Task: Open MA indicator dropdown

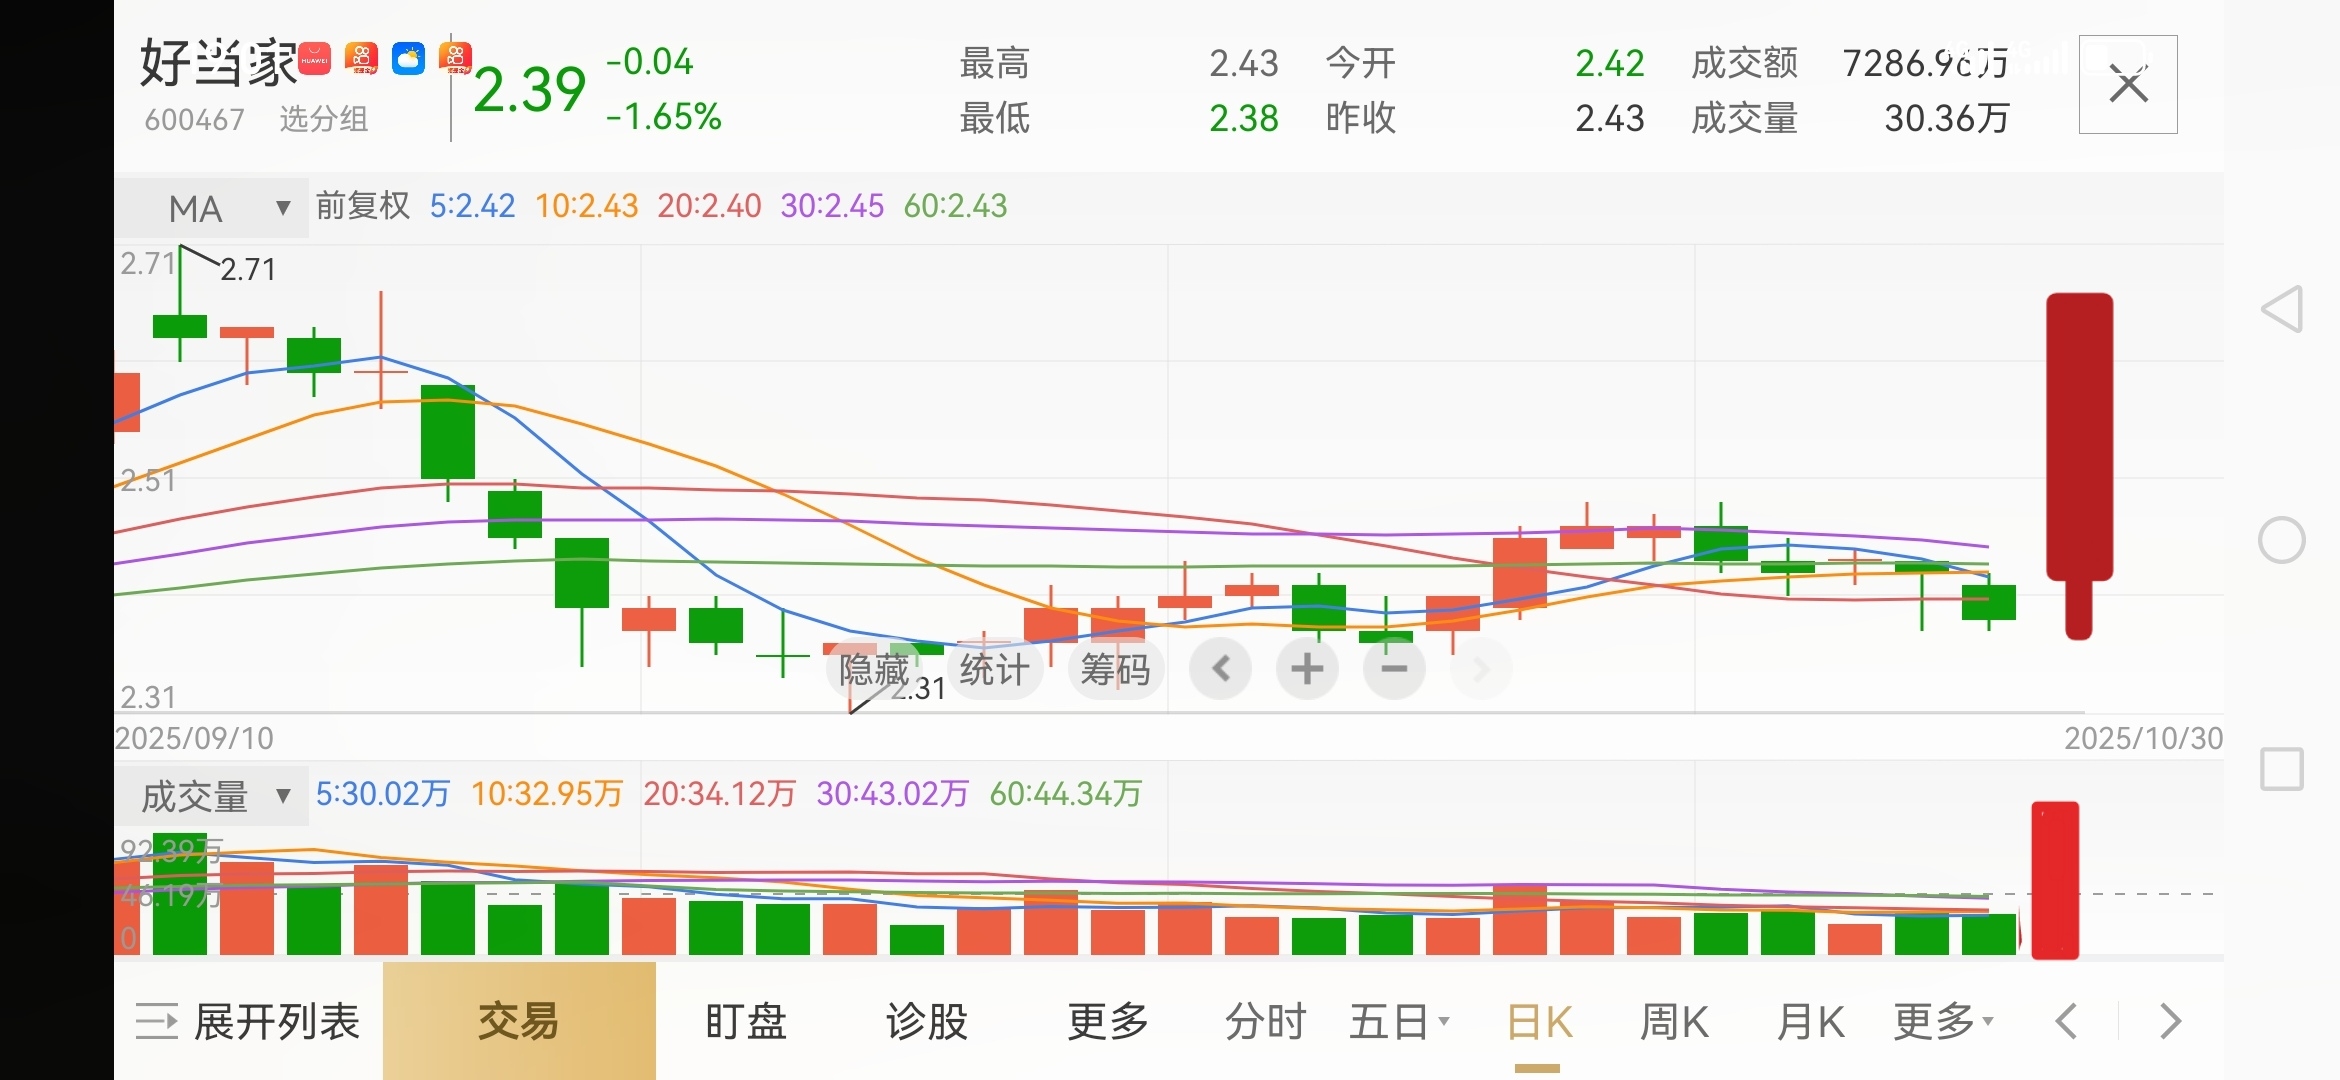Action: tap(213, 208)
